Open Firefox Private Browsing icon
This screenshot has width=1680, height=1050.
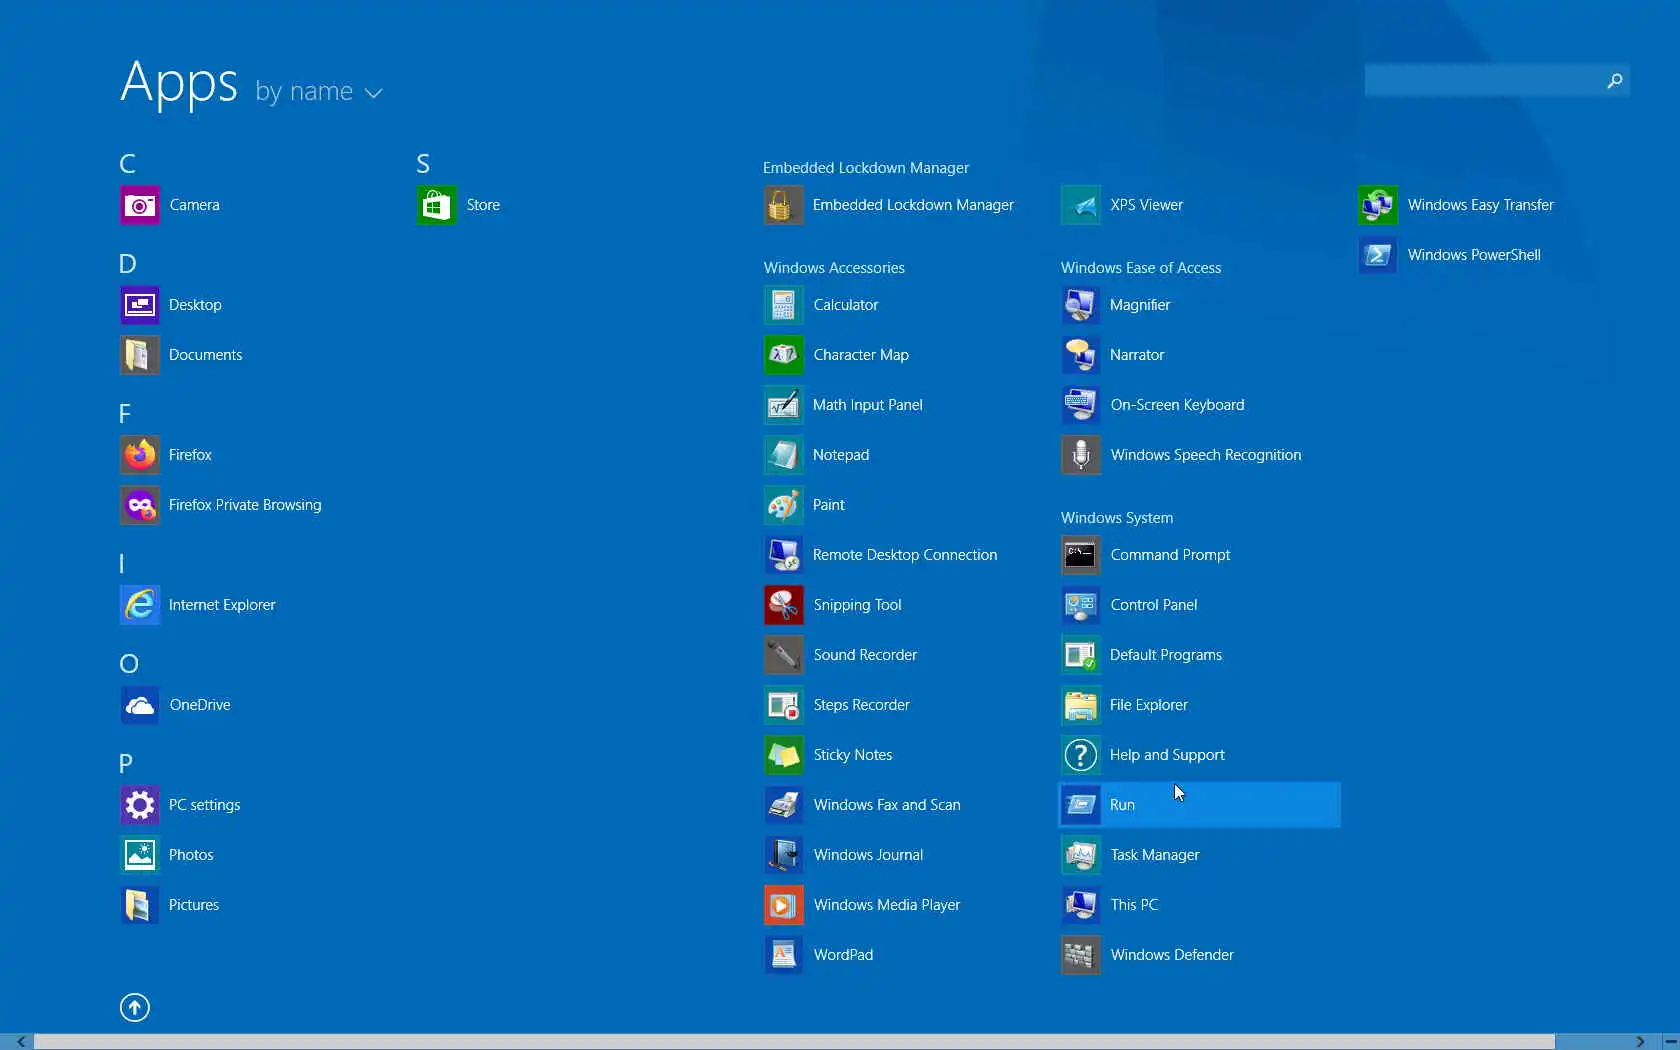coord(140,505)
